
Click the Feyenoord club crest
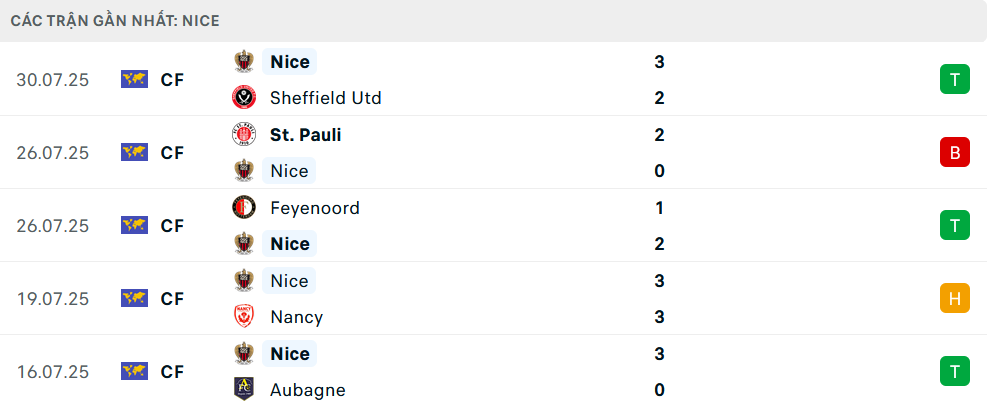tap(244, 207)
